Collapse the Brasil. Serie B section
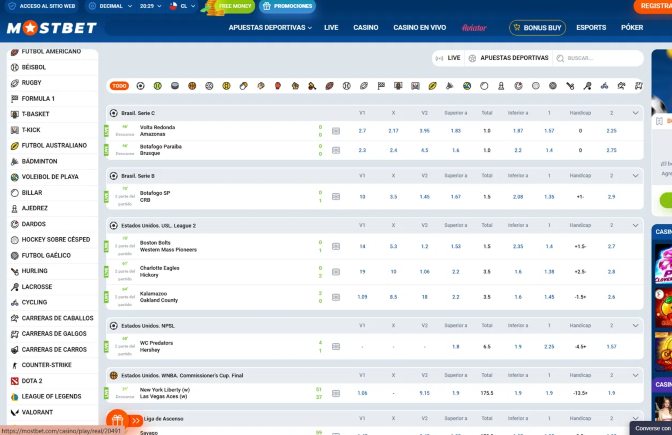Viewport: 672px width, 435px height. 636,176
